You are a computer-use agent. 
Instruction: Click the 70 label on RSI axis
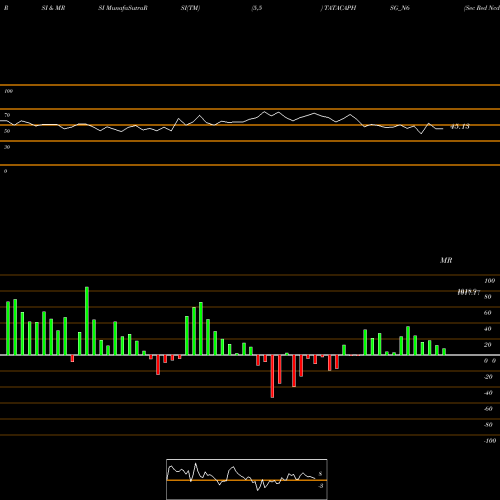coord(7,115)
